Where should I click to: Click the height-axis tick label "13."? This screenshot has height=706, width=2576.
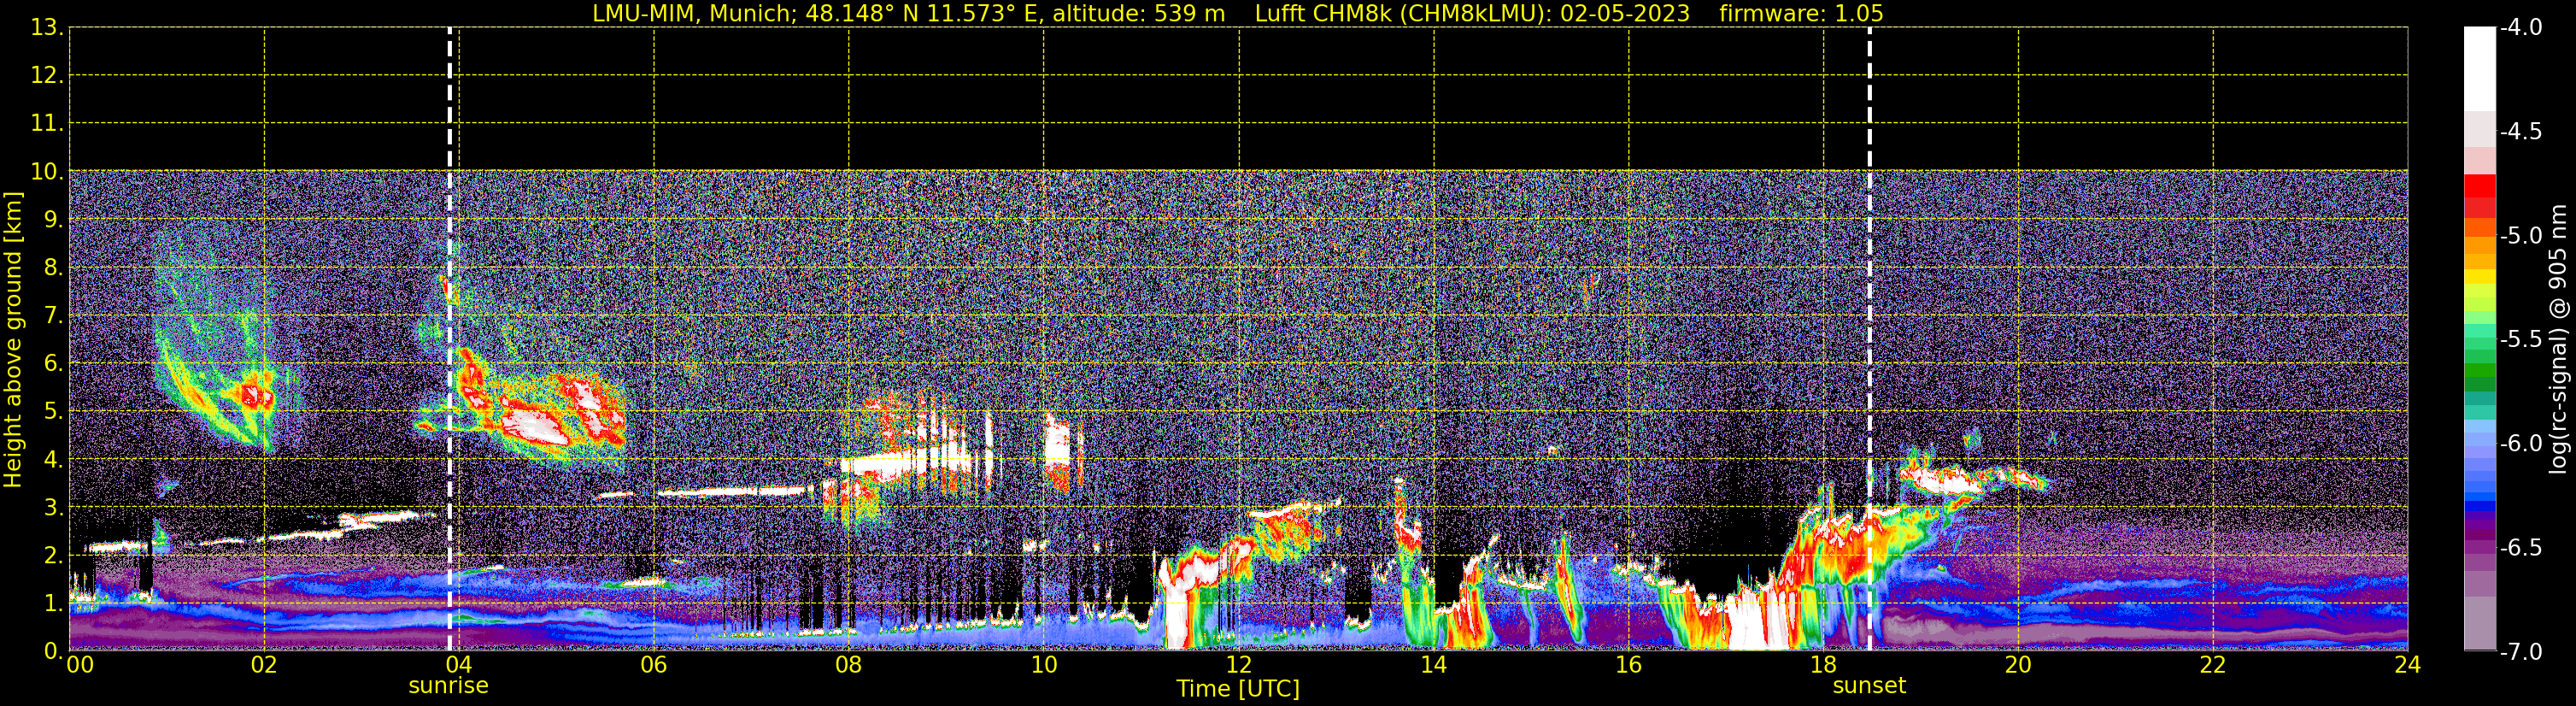coord(47,28)
